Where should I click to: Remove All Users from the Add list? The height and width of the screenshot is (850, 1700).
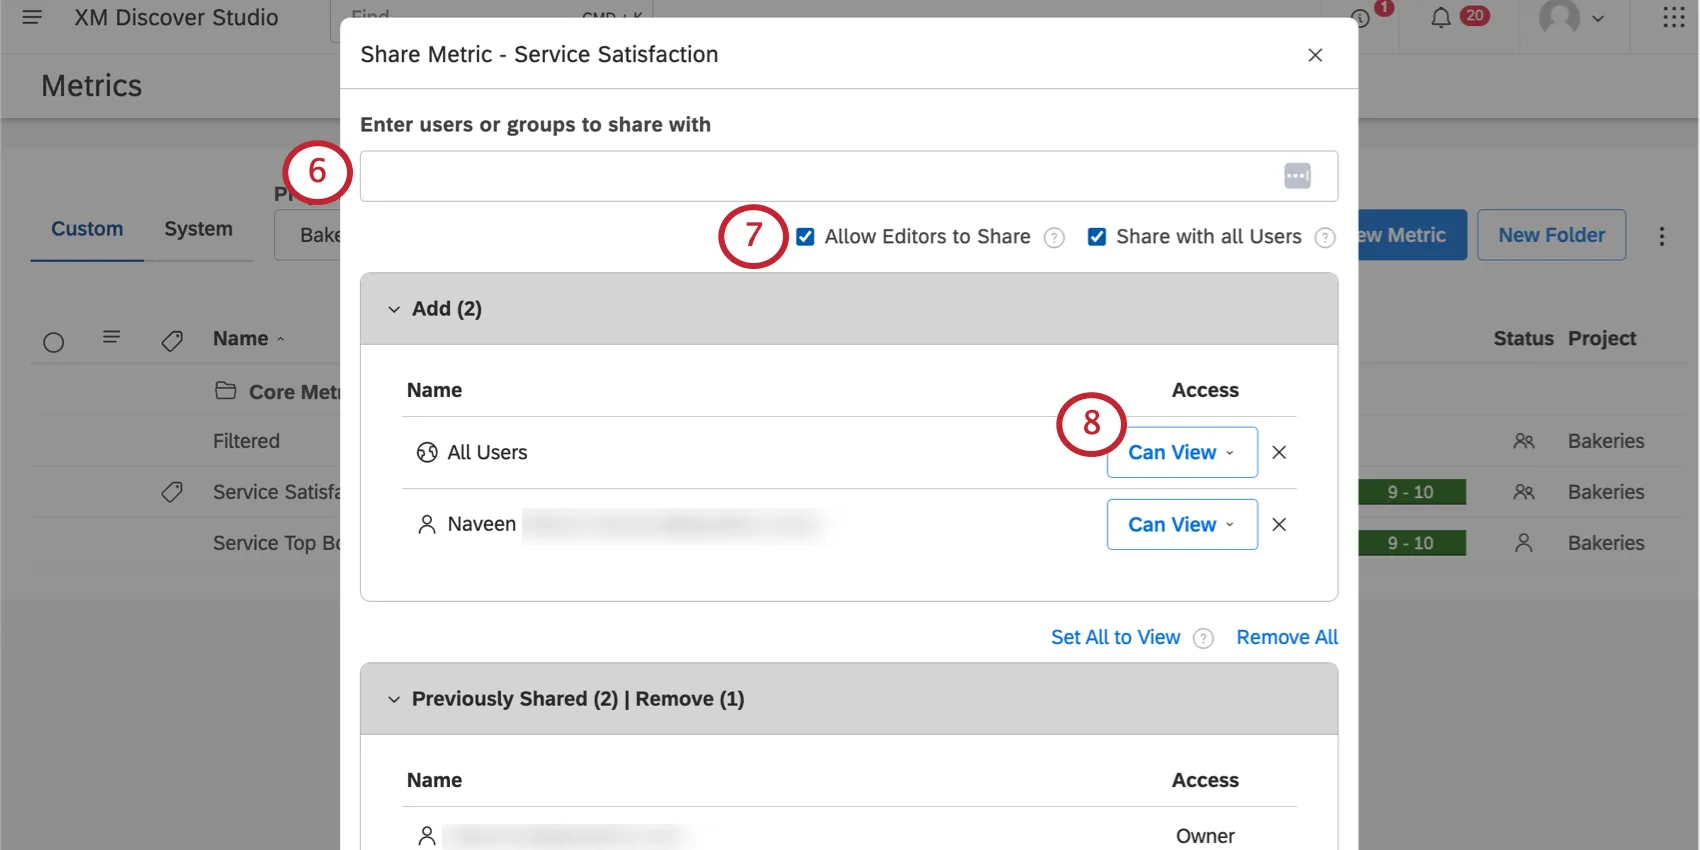[1279, 453]
